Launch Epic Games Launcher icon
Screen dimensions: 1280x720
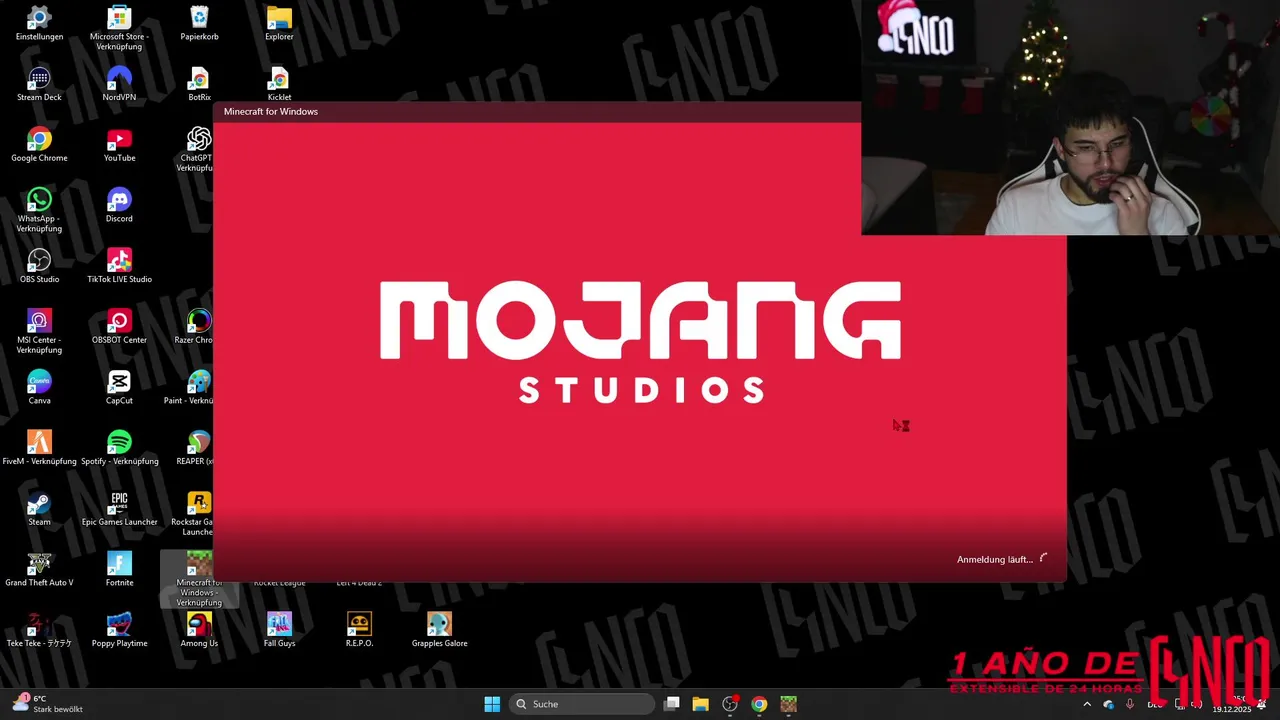tap(119, 509)
